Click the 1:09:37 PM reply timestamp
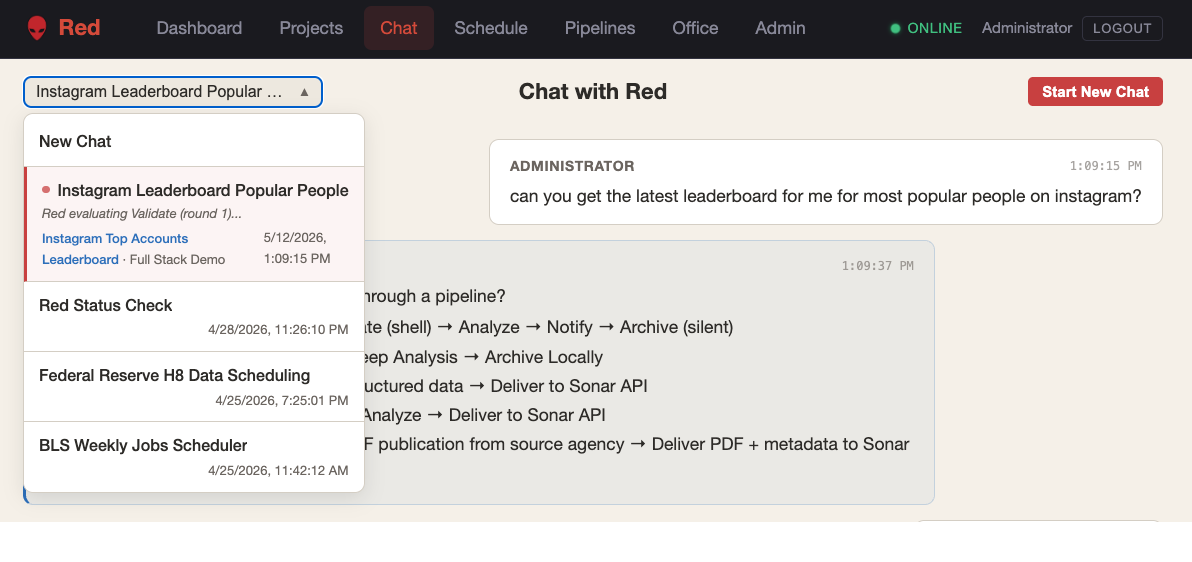1192x562 pixels. [877, 266]
